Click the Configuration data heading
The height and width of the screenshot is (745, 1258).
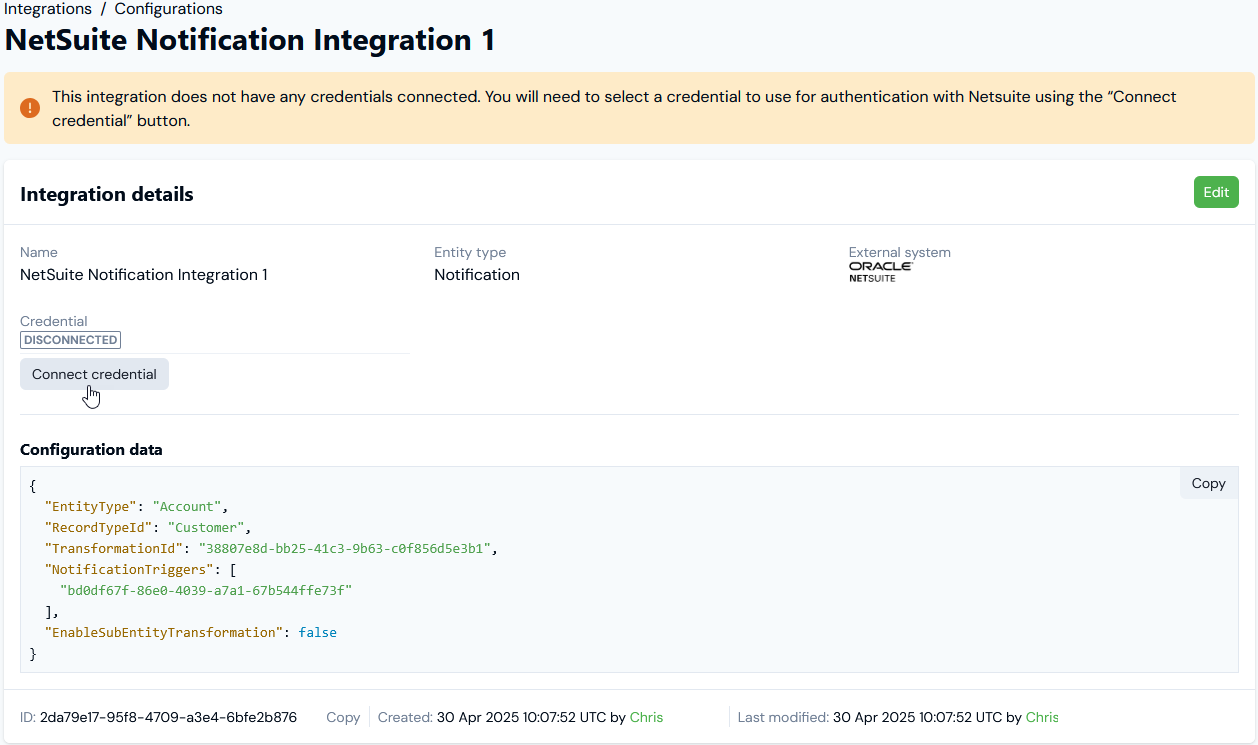pyautogui.click(x=91, y=450)
